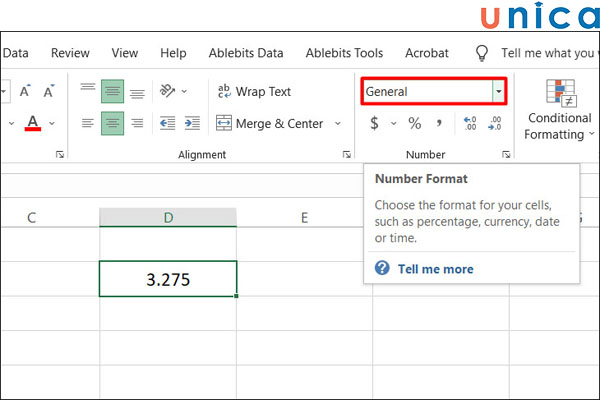The image size is (600, 400).
Task: Toggle middle vertical alignment
Action: click(x=113, y=91)
